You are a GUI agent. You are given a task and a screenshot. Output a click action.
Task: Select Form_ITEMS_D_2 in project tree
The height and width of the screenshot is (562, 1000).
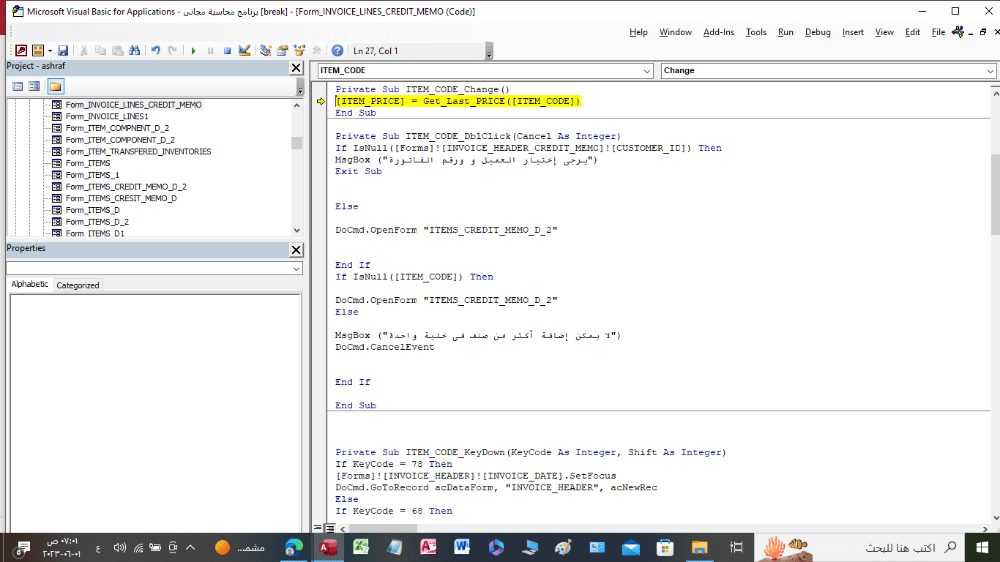click(x=97, y=222)
